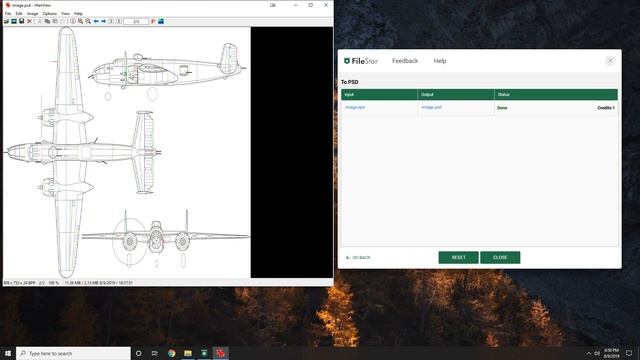Click the Save floppy disk icon in IrfanView

click(22, 21)
